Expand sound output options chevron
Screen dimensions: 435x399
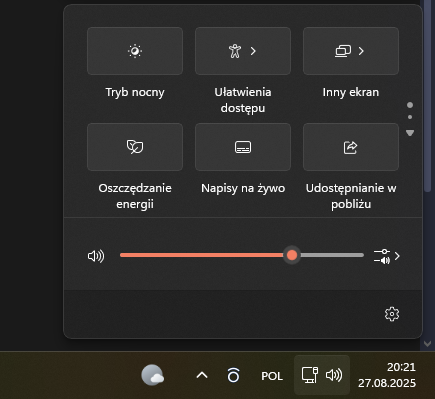(x=397, y=256)
